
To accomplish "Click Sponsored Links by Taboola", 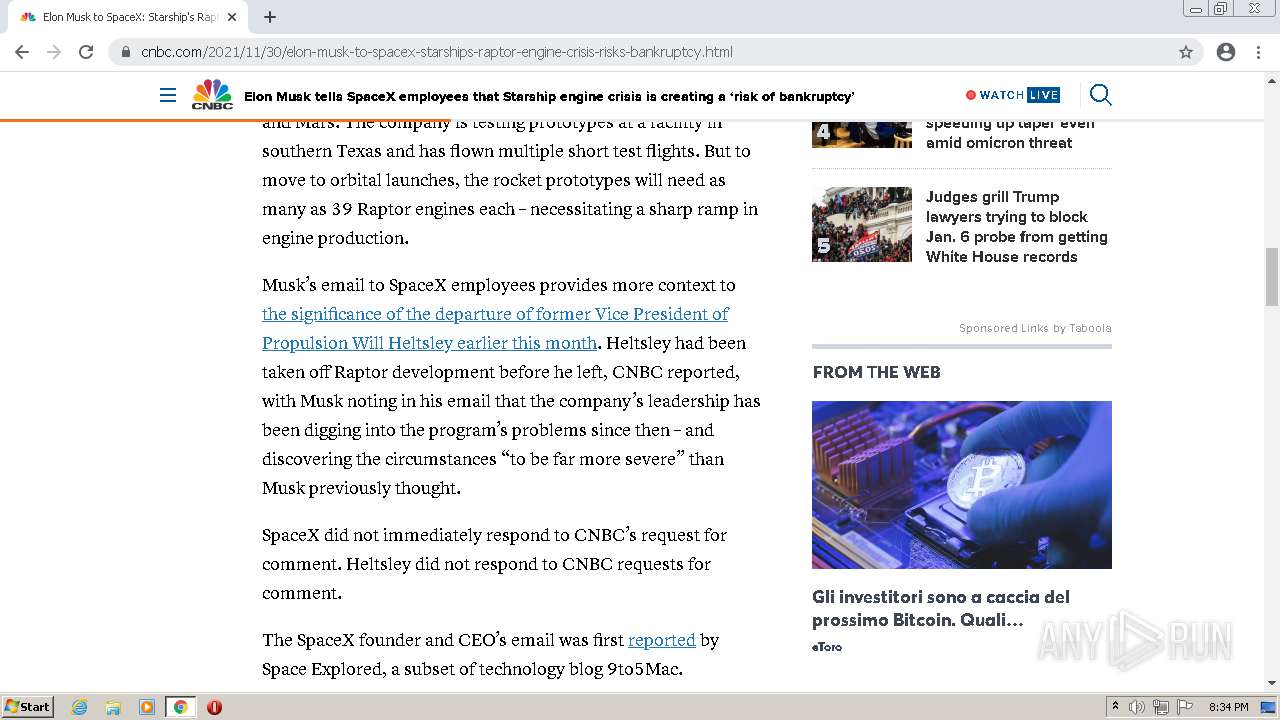I will 1035,328.
